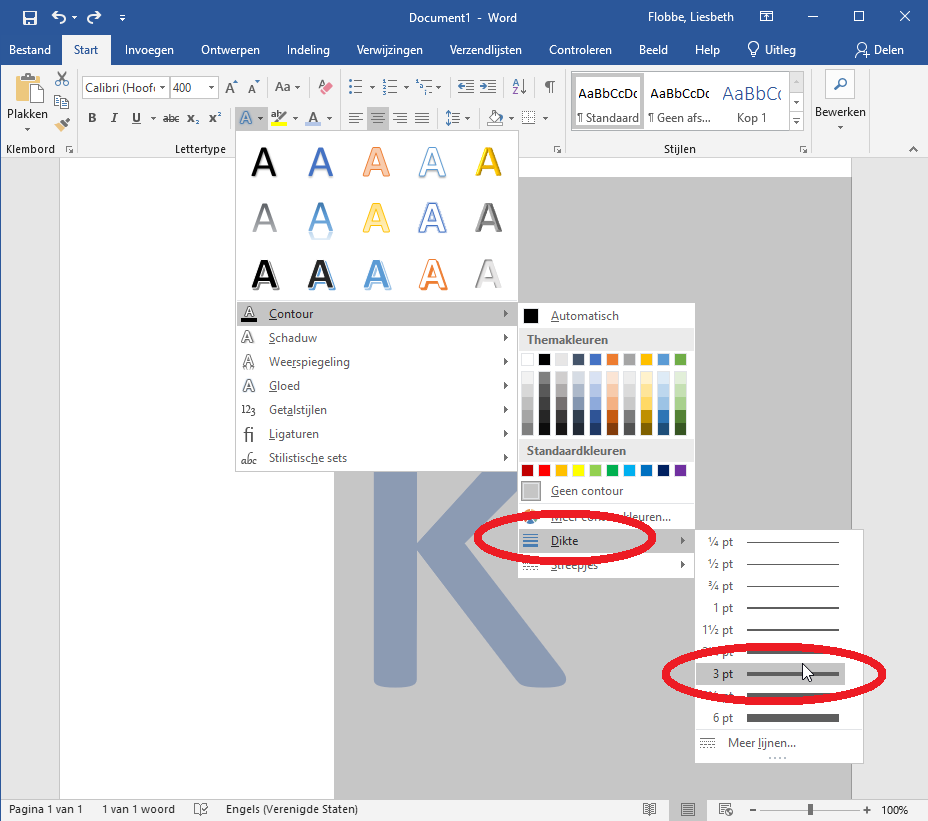Viewport: 928px width, 821px height.
Task: Toggle bold formatting
Action: pyautogui.click(x=92, y=118)
